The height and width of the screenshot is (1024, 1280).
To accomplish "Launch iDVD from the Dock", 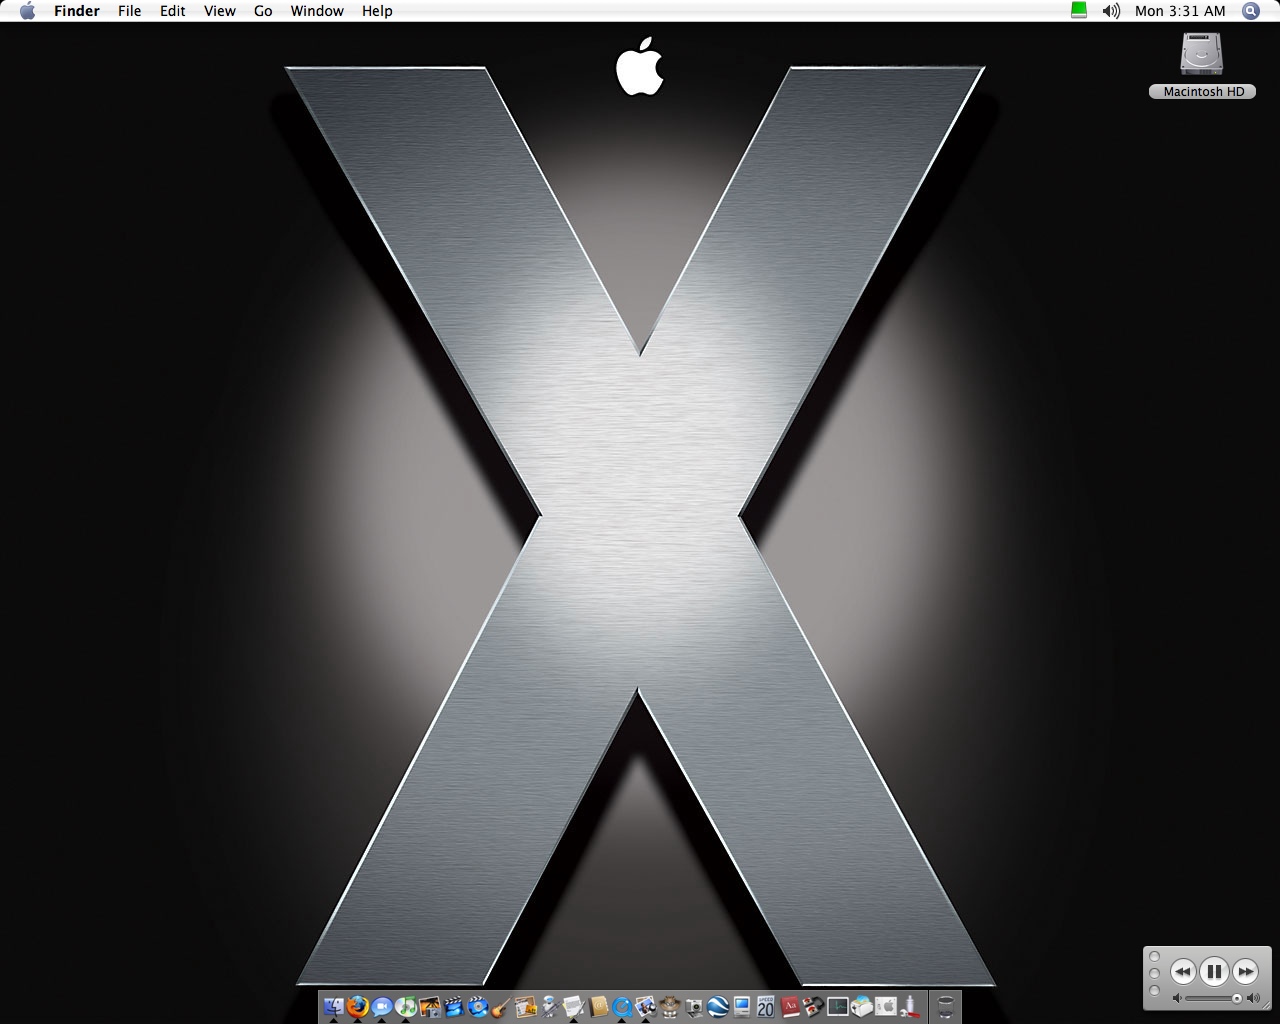I will (x=478, y=1006).
